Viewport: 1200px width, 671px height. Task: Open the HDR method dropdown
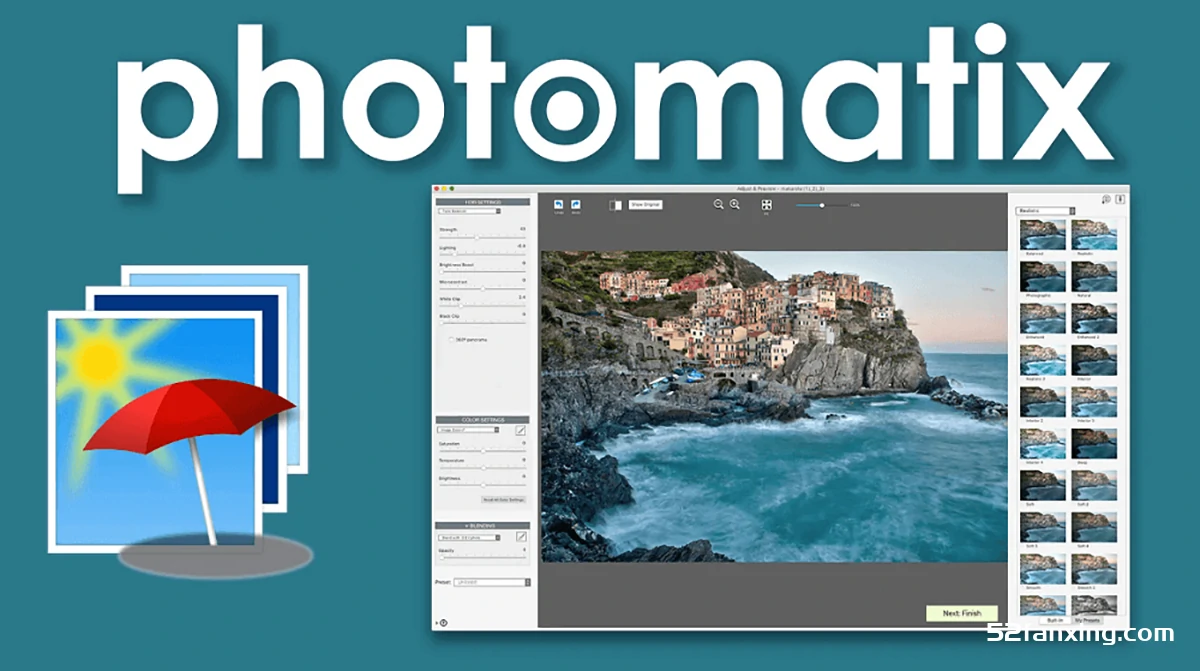point(470,211)
